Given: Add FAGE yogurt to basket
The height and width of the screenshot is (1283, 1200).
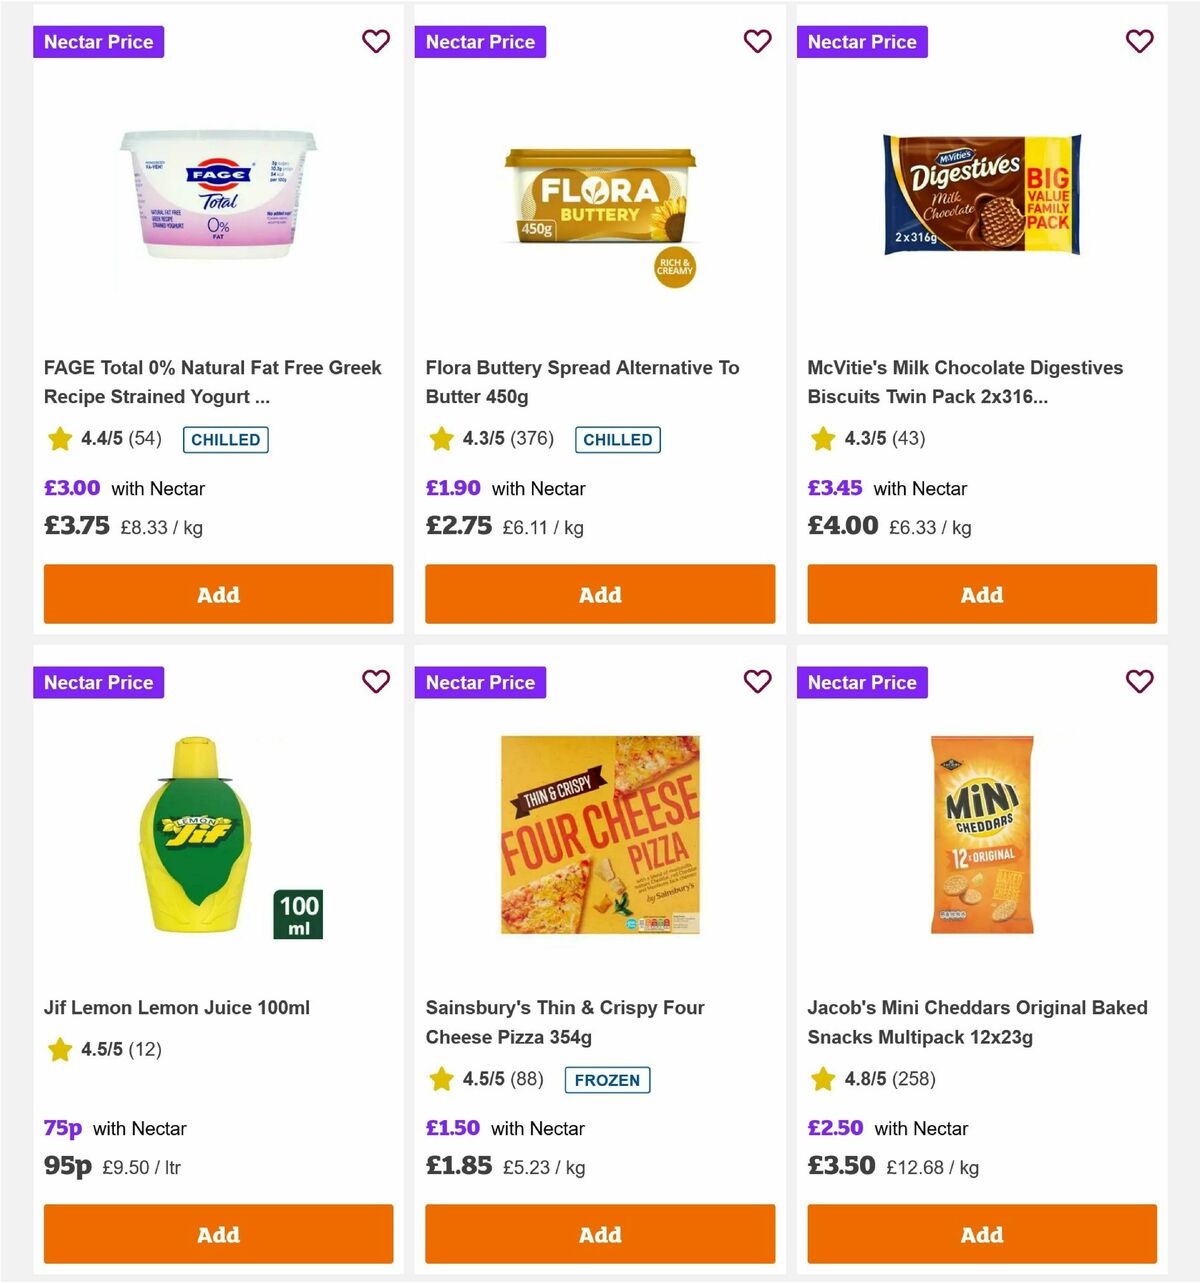Looking at the screenshot, I should click(218, 594).
